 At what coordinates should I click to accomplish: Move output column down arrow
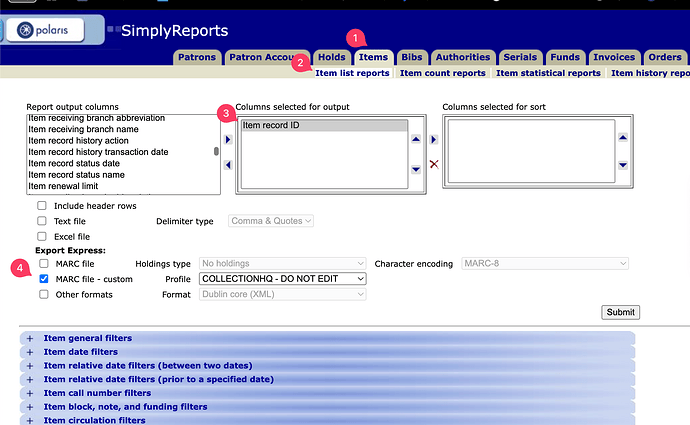click(417, 169)
